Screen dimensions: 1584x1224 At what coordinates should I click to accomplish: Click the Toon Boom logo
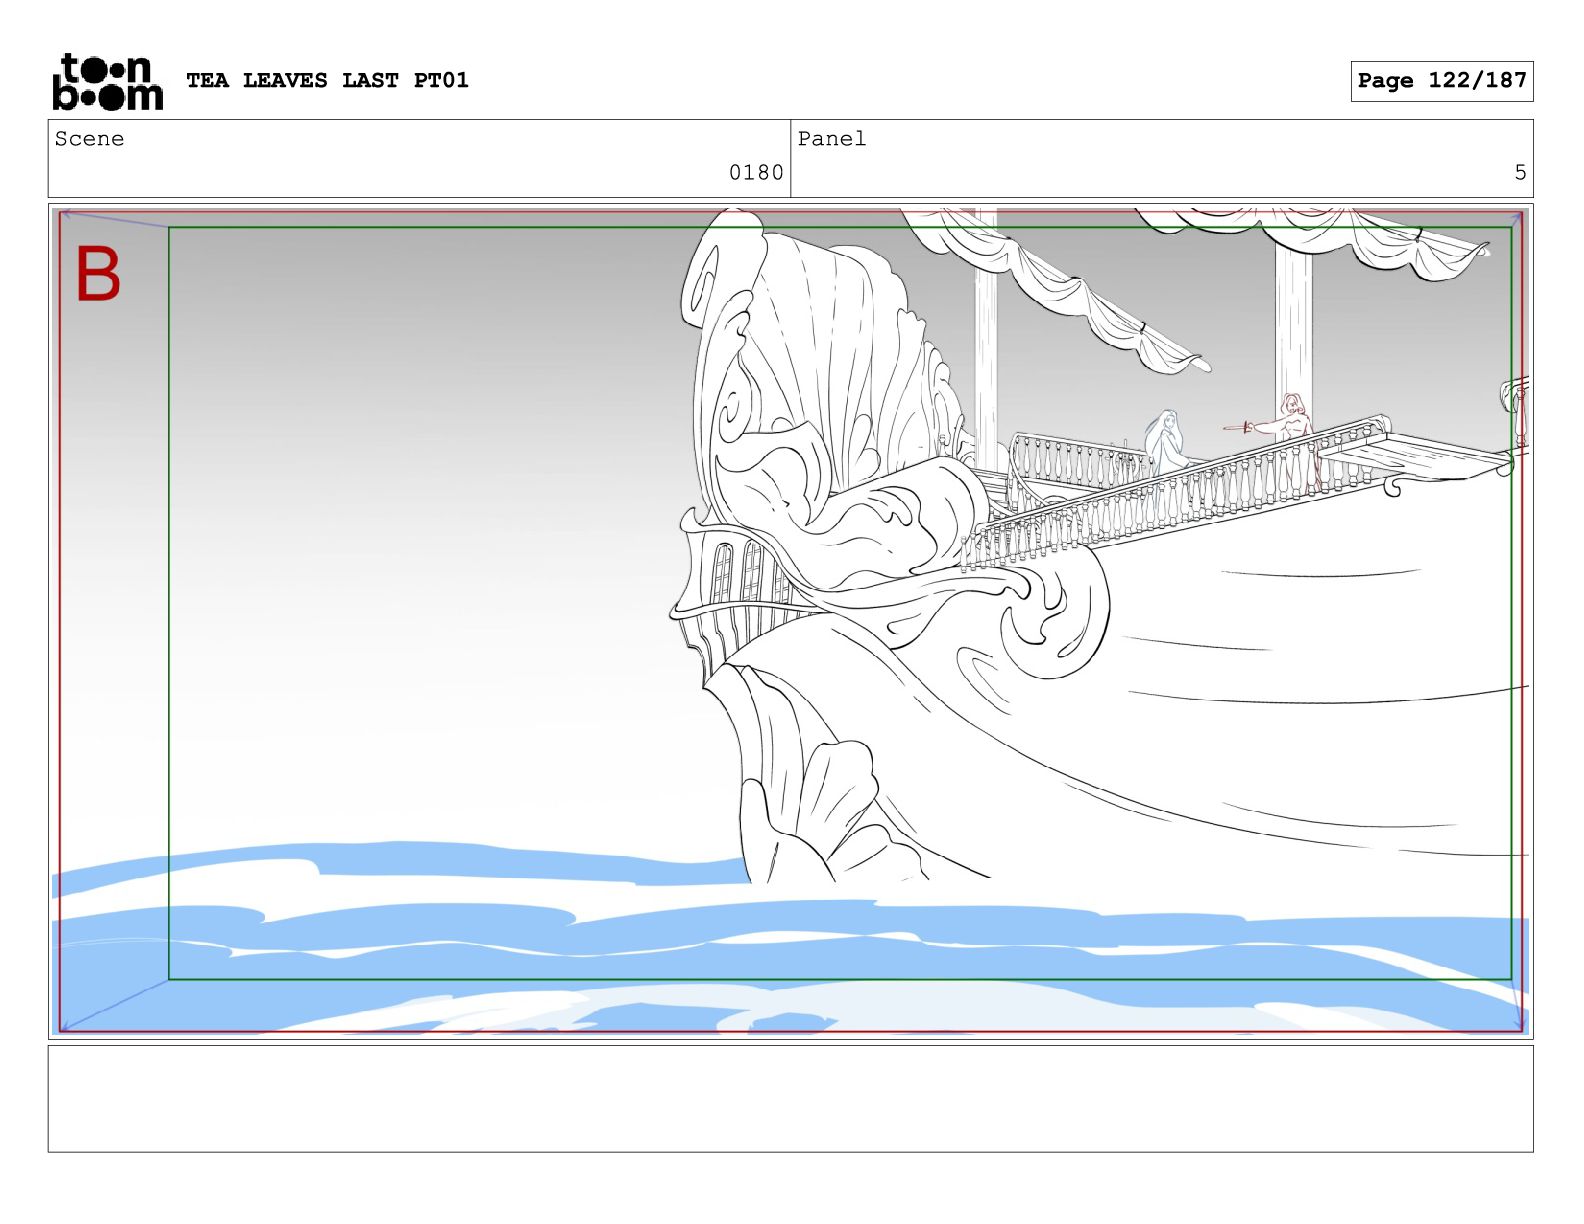[107, 81]
